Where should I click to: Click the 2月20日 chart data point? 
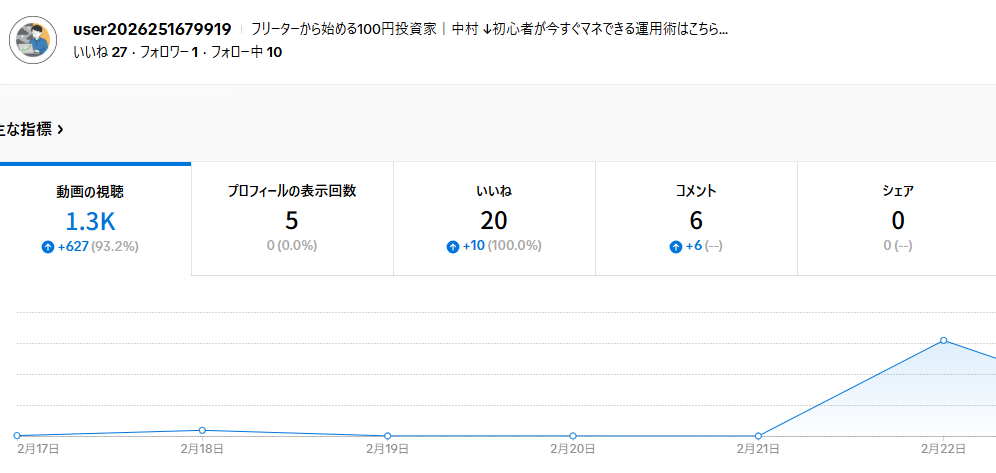point(573,436)
